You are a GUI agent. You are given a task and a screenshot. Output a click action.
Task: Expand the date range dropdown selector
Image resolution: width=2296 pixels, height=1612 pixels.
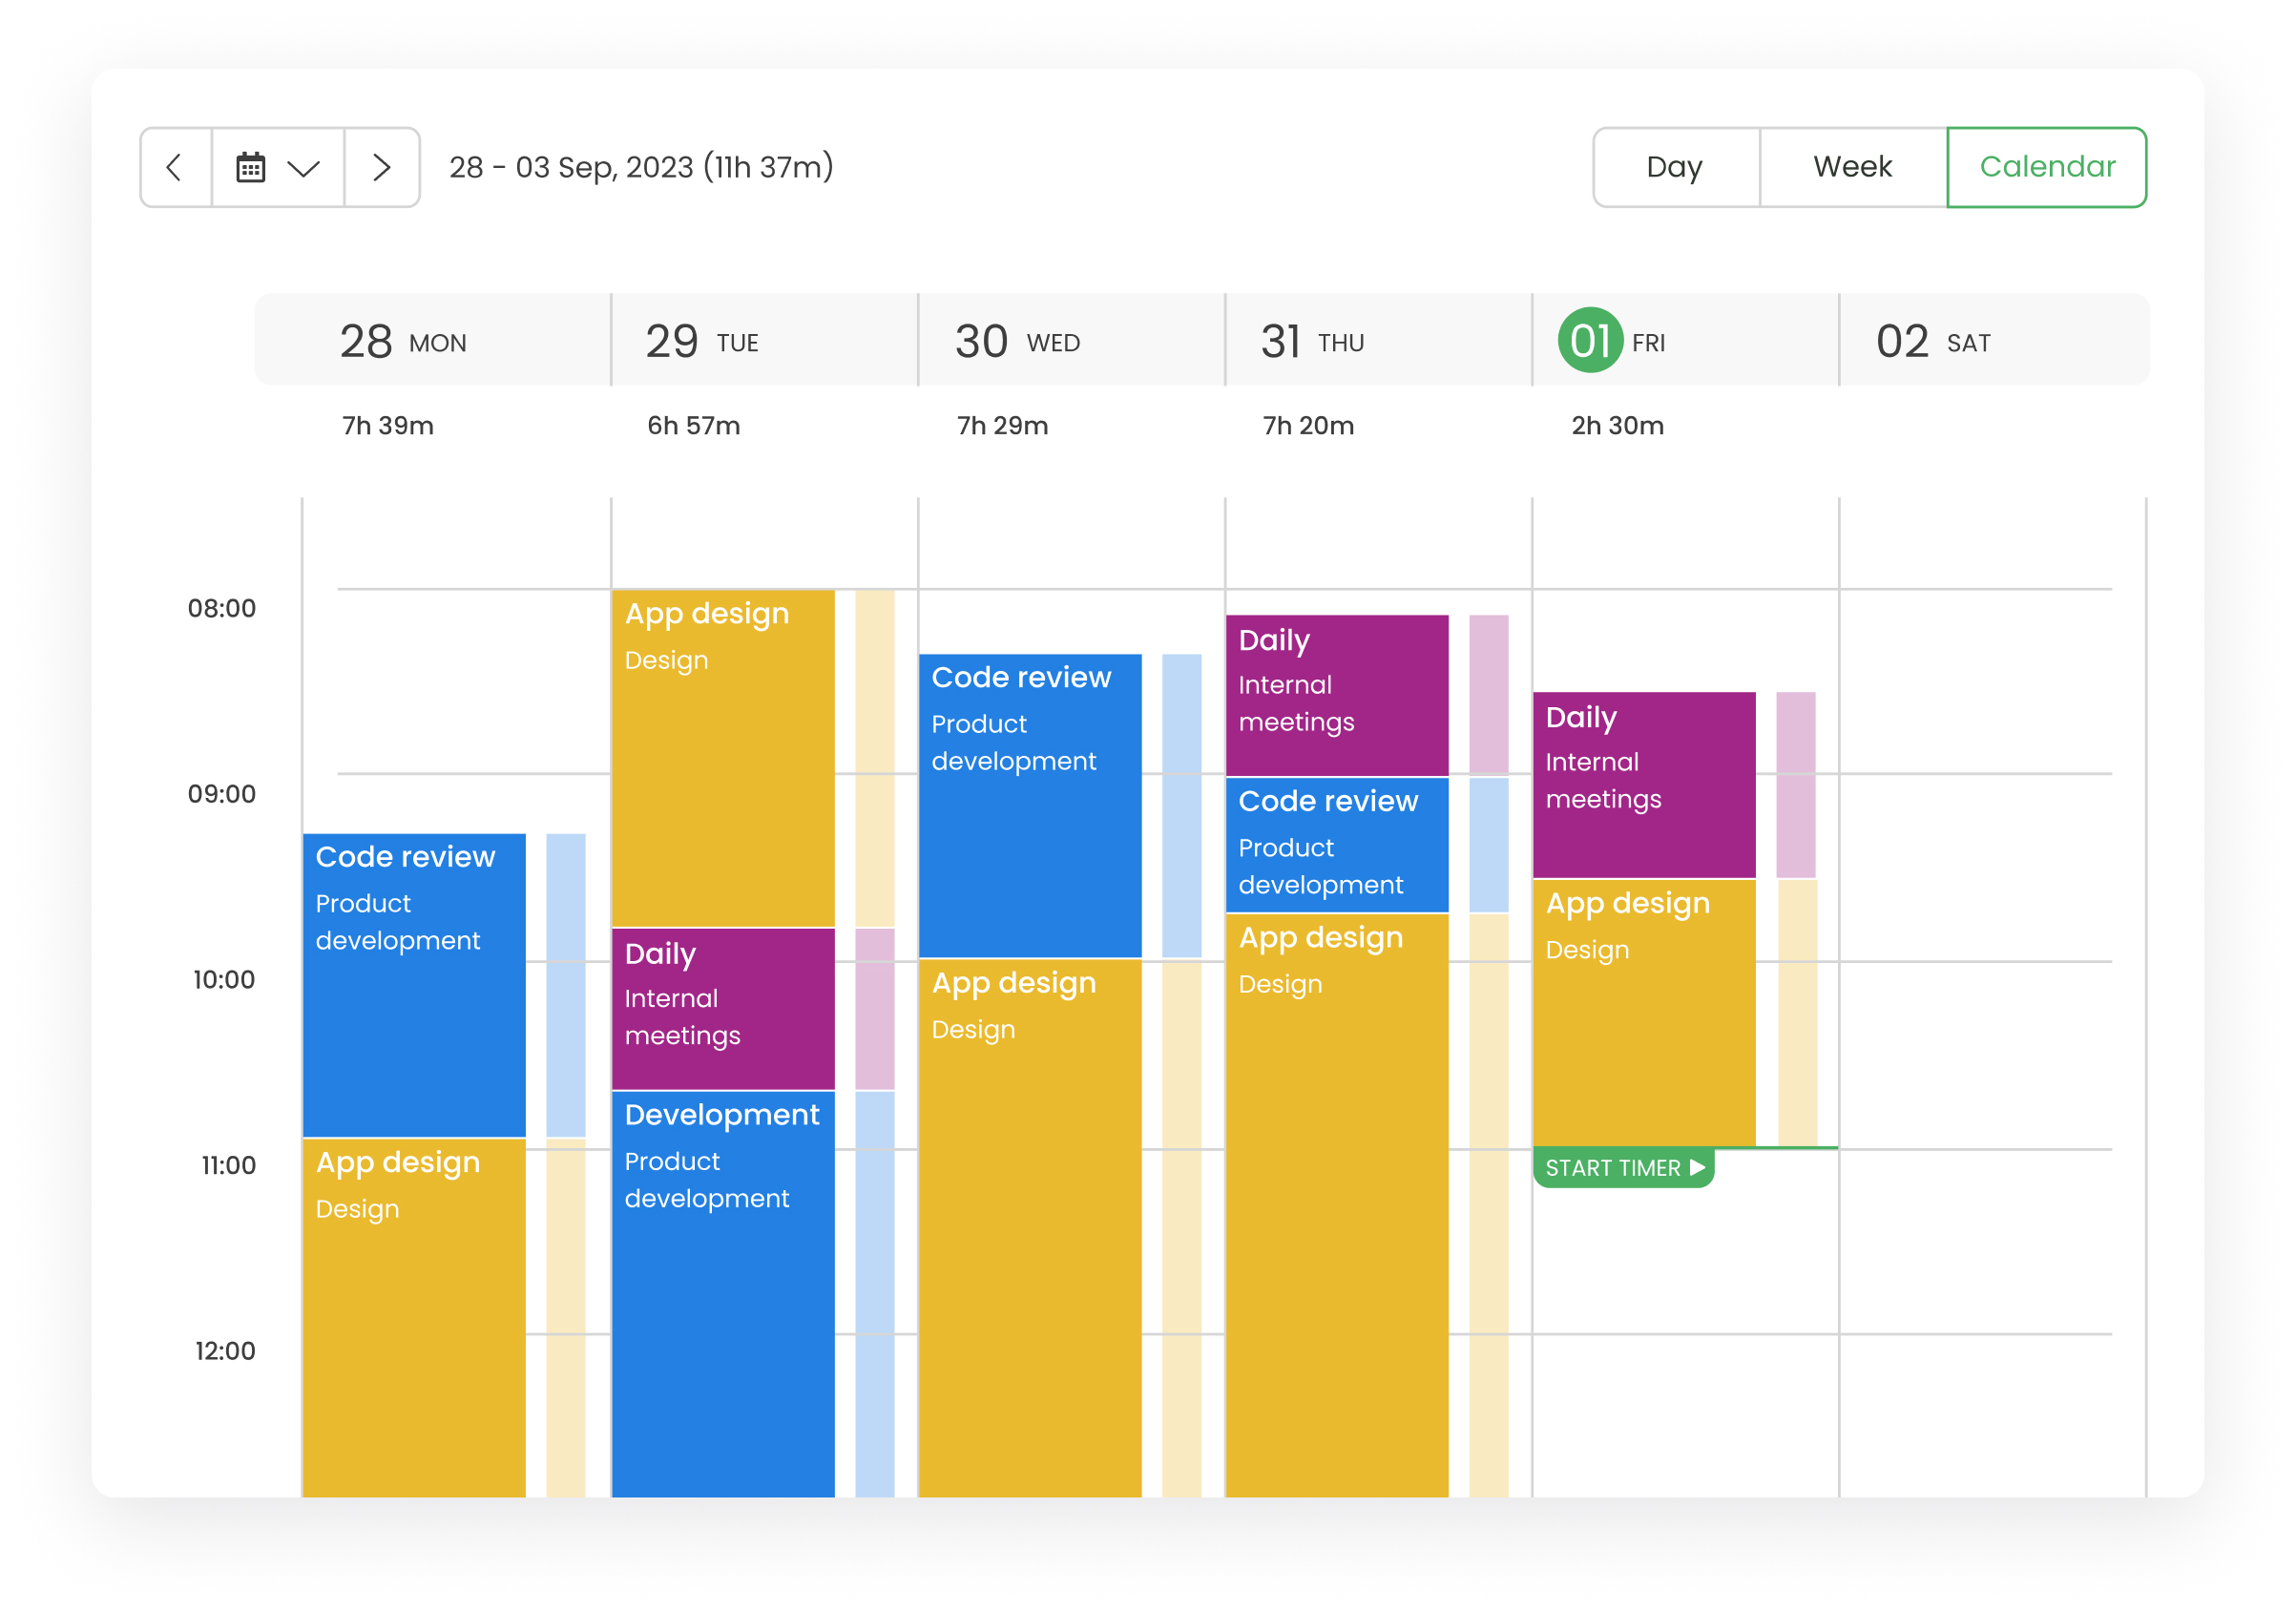(272, 169)
